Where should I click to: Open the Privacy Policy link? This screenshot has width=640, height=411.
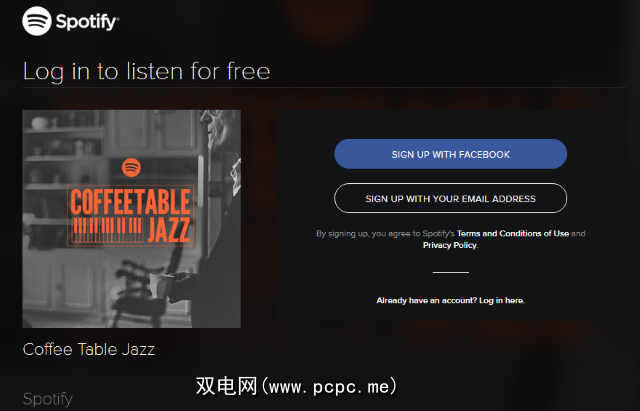point(449,245)
